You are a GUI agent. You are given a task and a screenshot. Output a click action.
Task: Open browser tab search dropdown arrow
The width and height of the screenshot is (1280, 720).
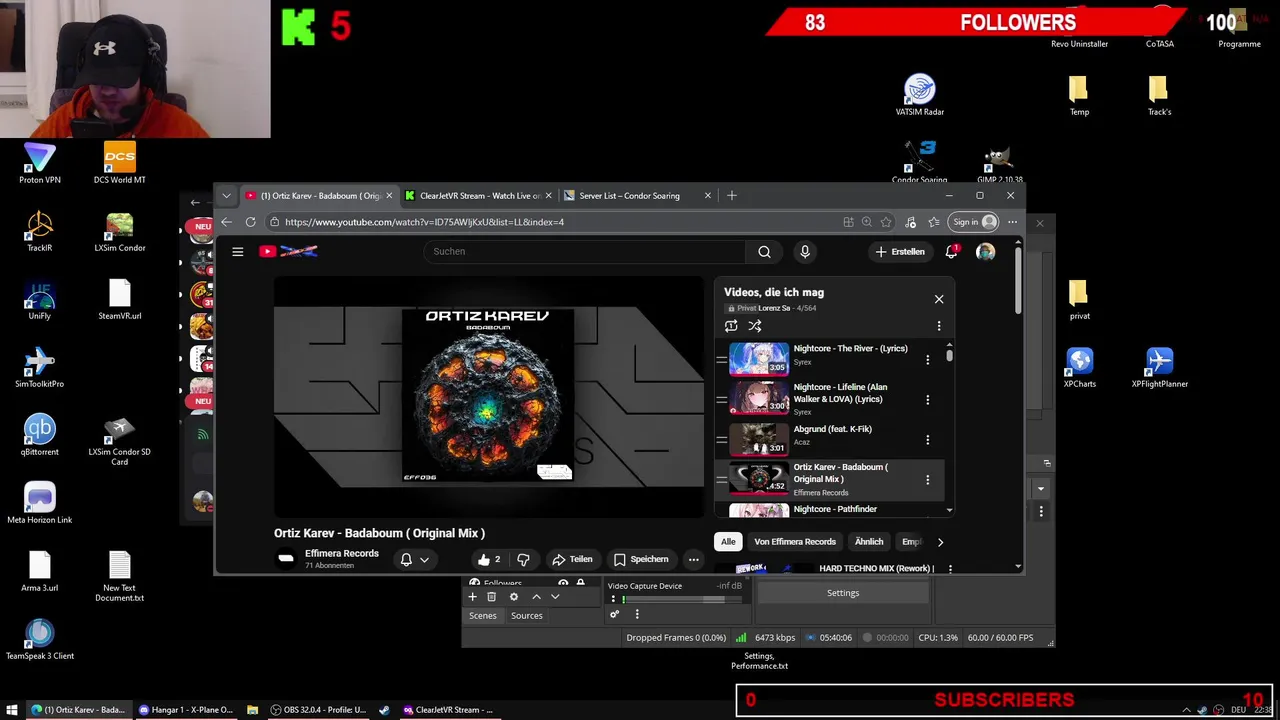[226, 196]
